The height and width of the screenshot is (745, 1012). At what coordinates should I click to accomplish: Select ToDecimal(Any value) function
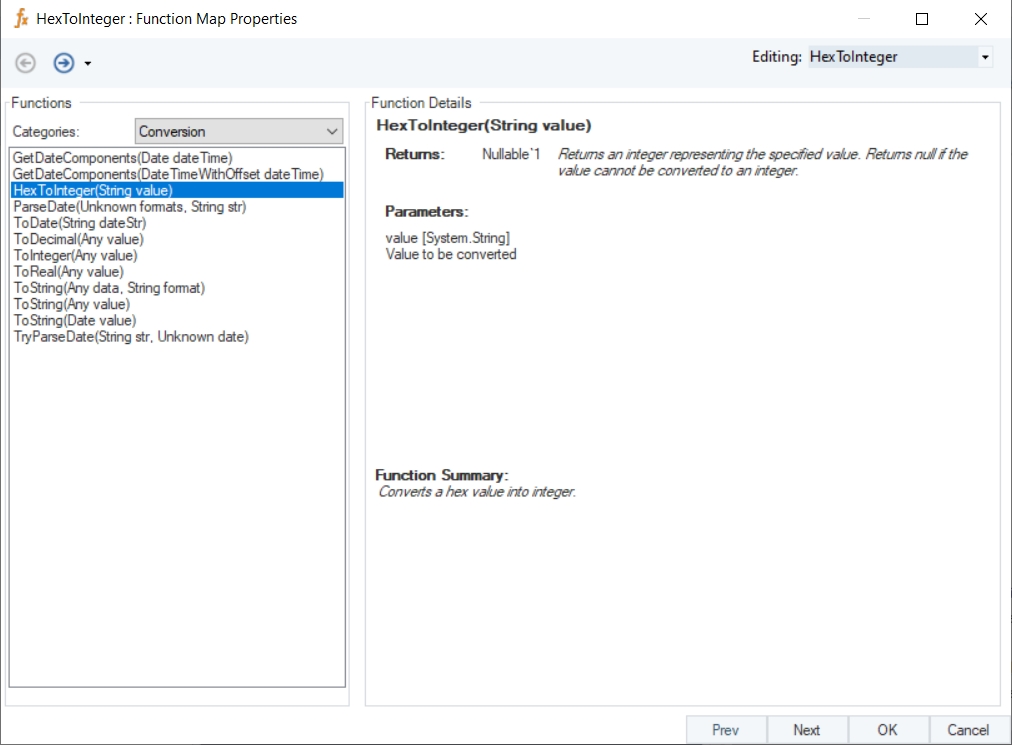click(78, 239)
